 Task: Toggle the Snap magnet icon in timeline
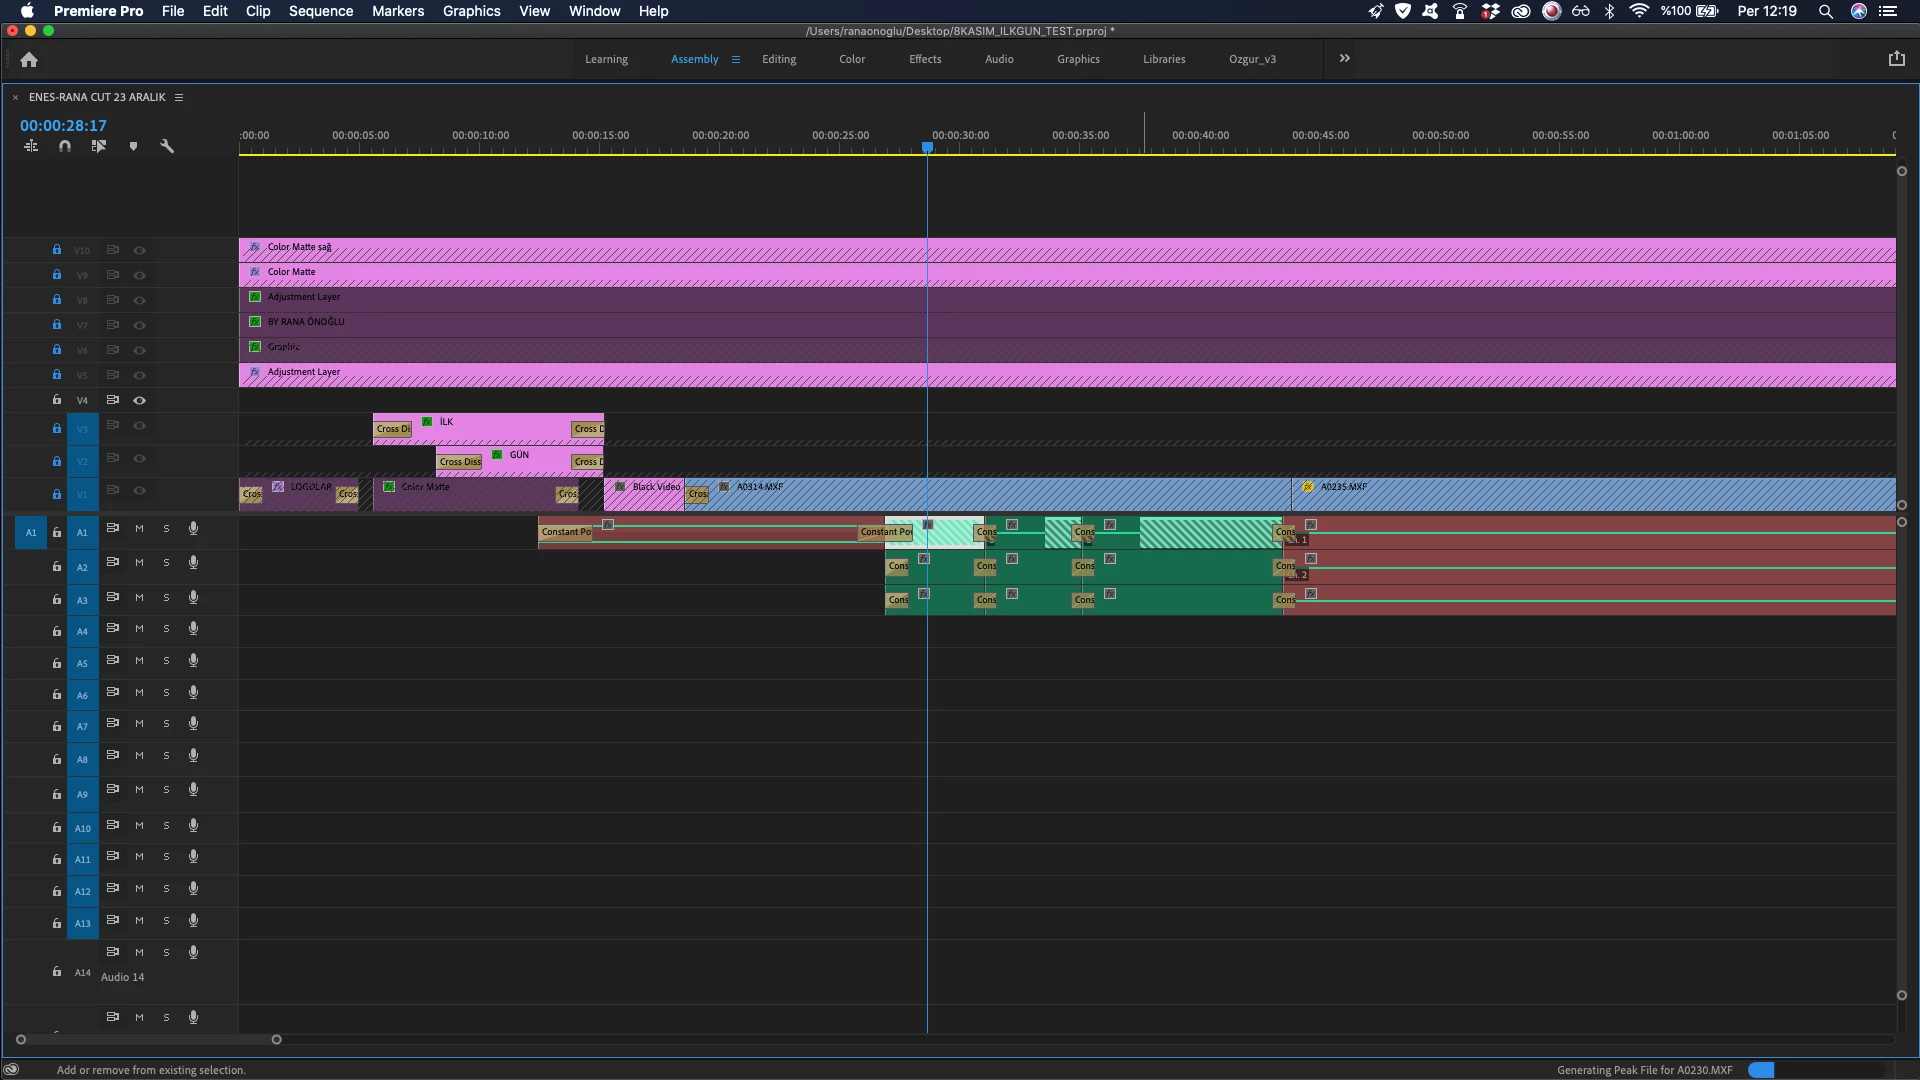pos(65,146)
